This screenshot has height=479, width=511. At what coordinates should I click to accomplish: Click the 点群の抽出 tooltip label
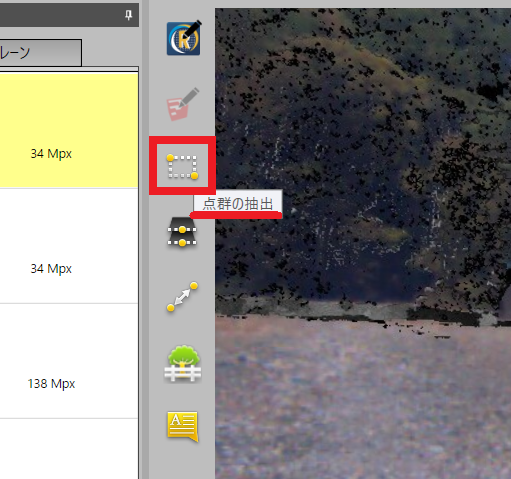coord(238,204)
